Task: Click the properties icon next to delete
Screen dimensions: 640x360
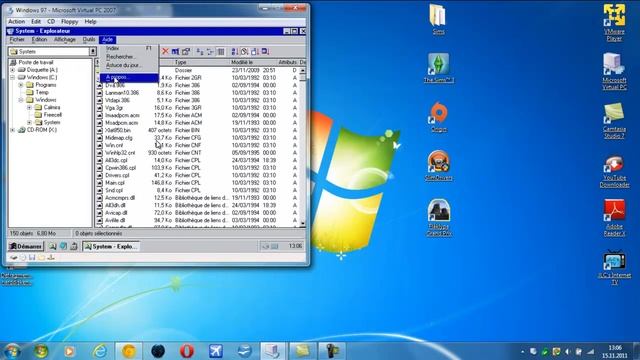Action: click(x=186, y=51)
